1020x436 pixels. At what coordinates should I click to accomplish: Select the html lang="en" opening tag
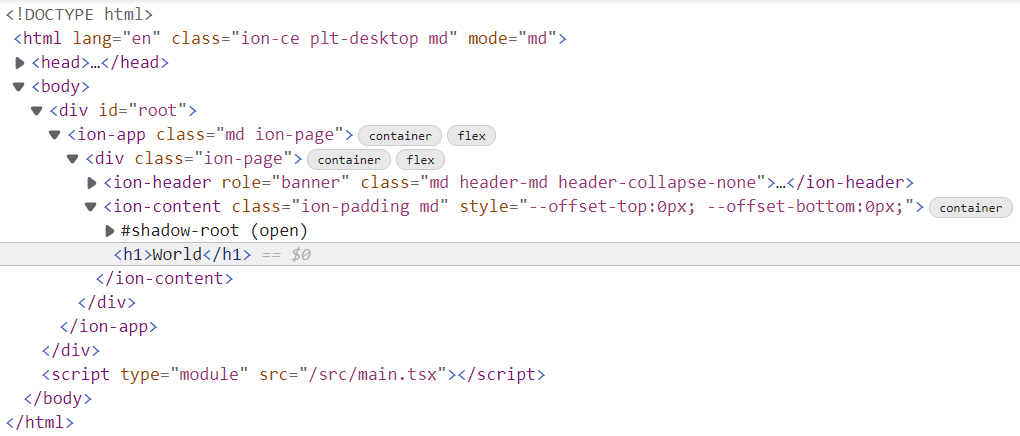[x=290, y=39]
